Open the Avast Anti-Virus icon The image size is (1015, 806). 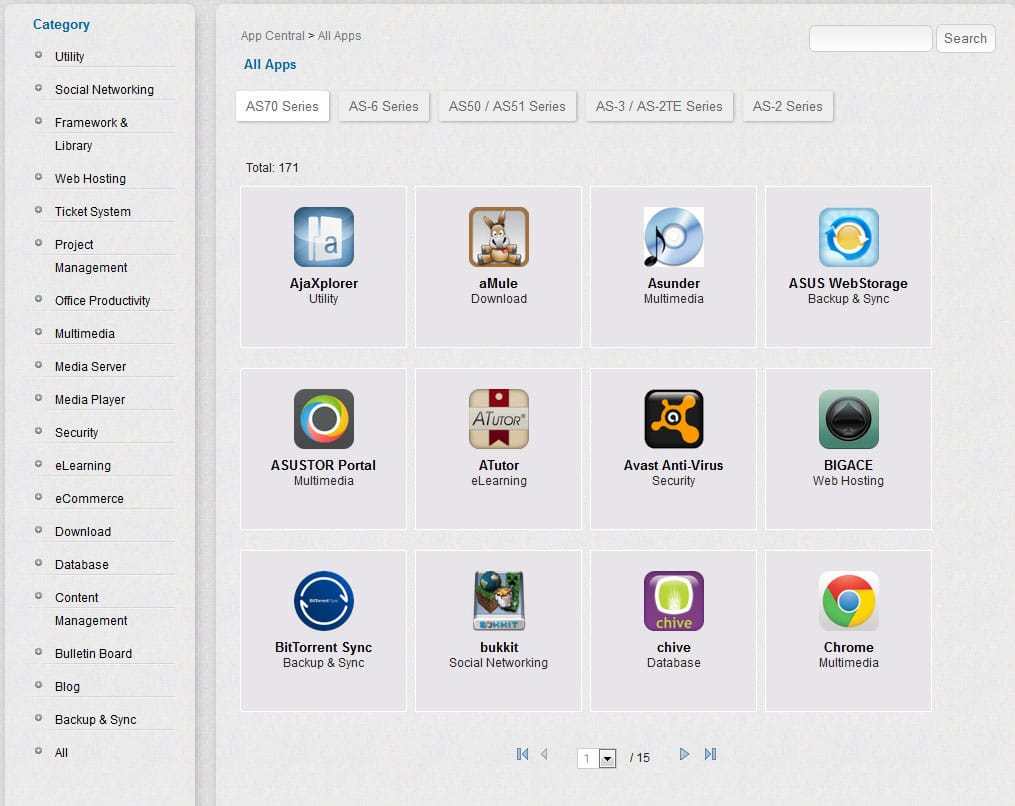[x=673, y=419]
